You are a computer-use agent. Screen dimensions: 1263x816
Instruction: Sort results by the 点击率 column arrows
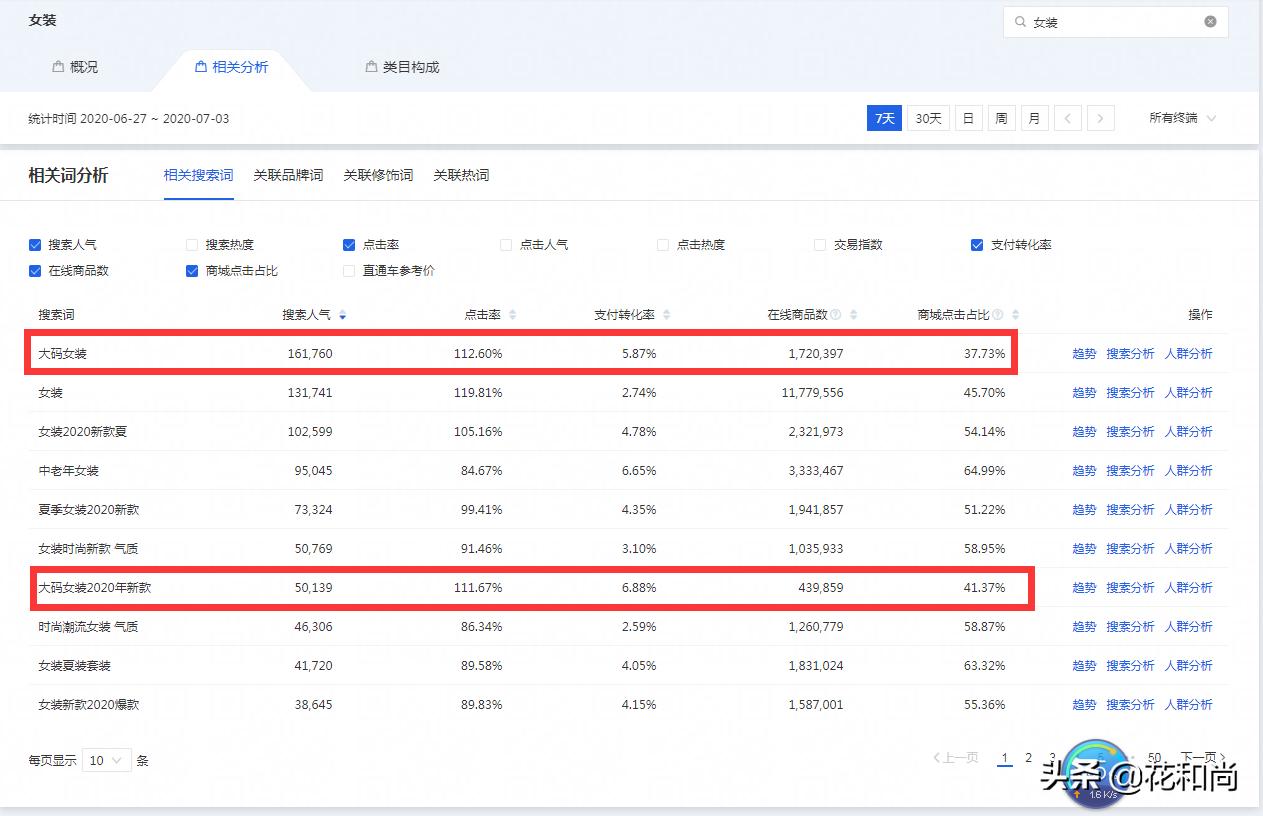point(513,314)
